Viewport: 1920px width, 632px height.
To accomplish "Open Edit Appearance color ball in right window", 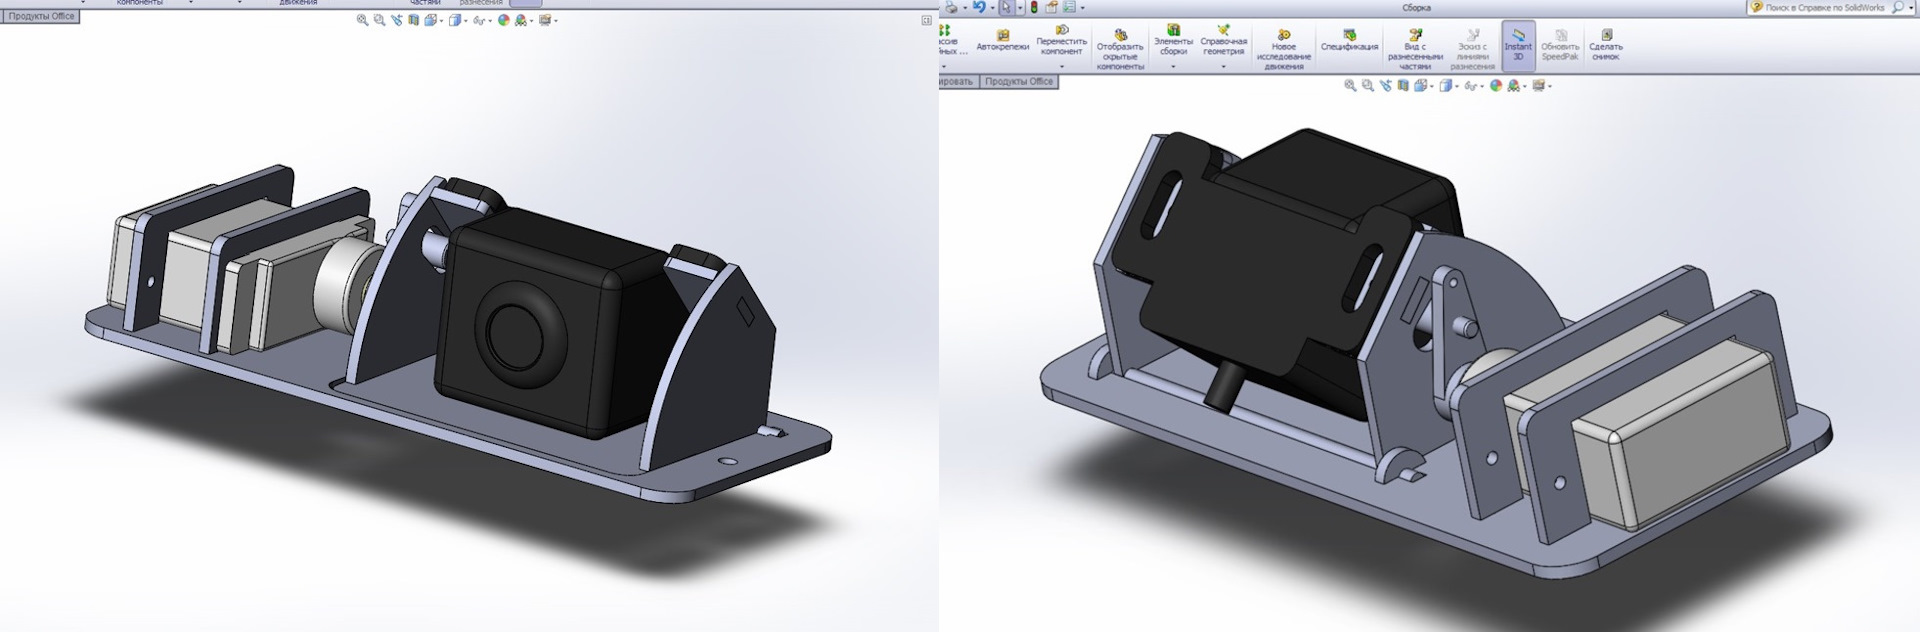I will [1496, 86].
